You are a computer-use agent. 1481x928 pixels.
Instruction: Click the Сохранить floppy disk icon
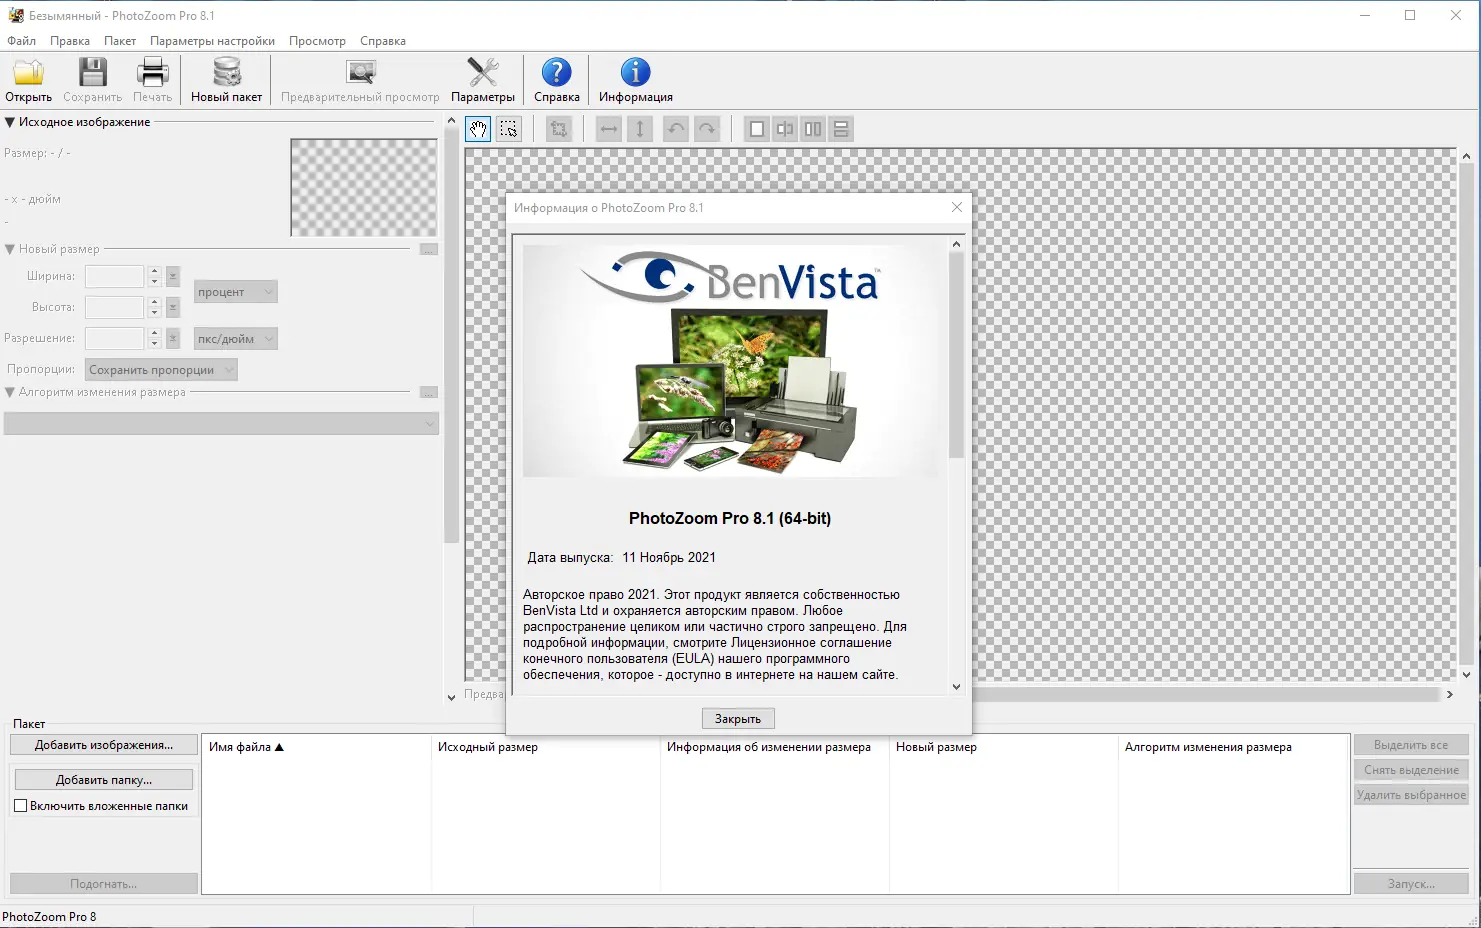(93, 73)
